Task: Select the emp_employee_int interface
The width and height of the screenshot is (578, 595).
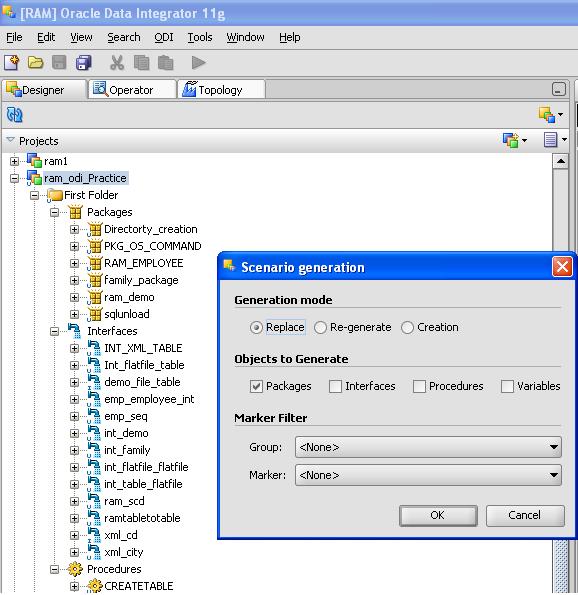Action: click(x=149, y=399)
